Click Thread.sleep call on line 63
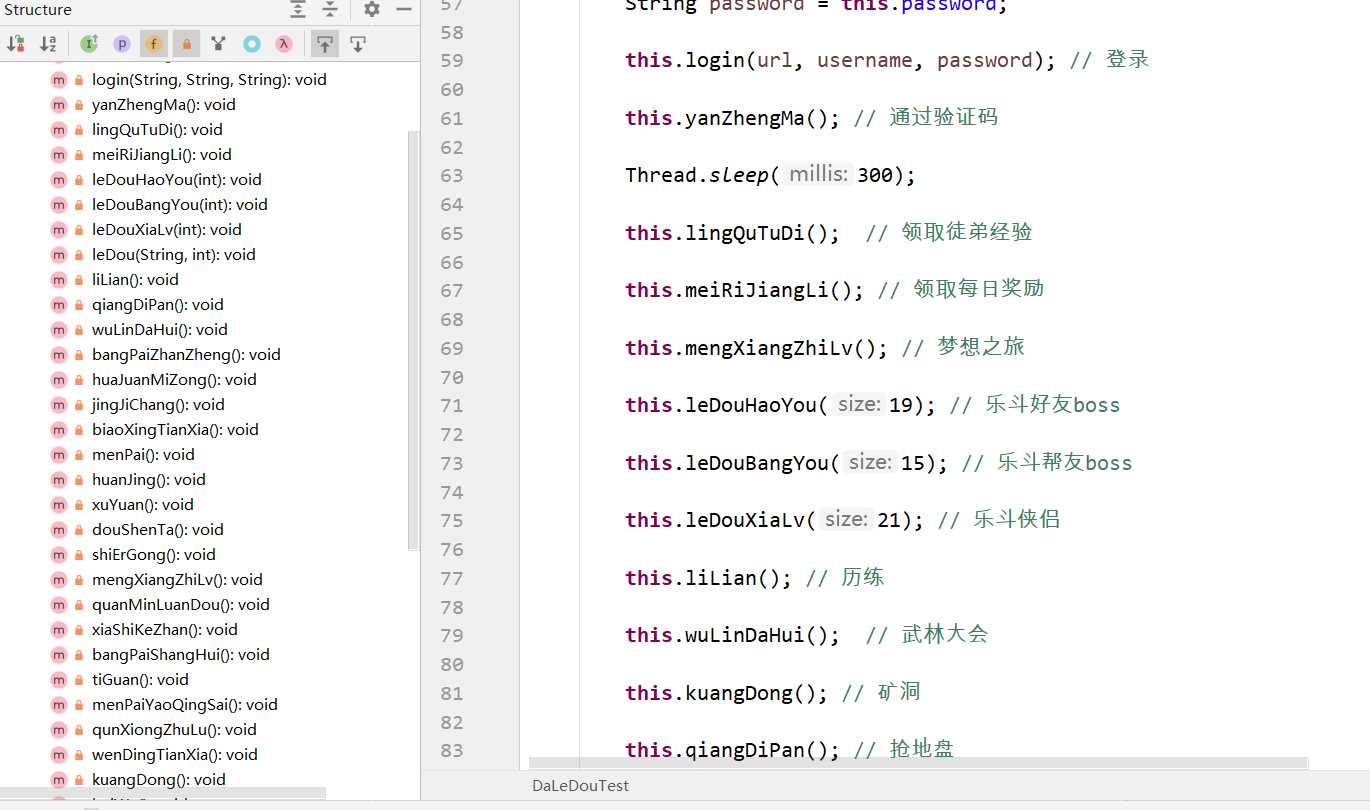Viewport: 1370px width, 810px height. tap(770, 175)
